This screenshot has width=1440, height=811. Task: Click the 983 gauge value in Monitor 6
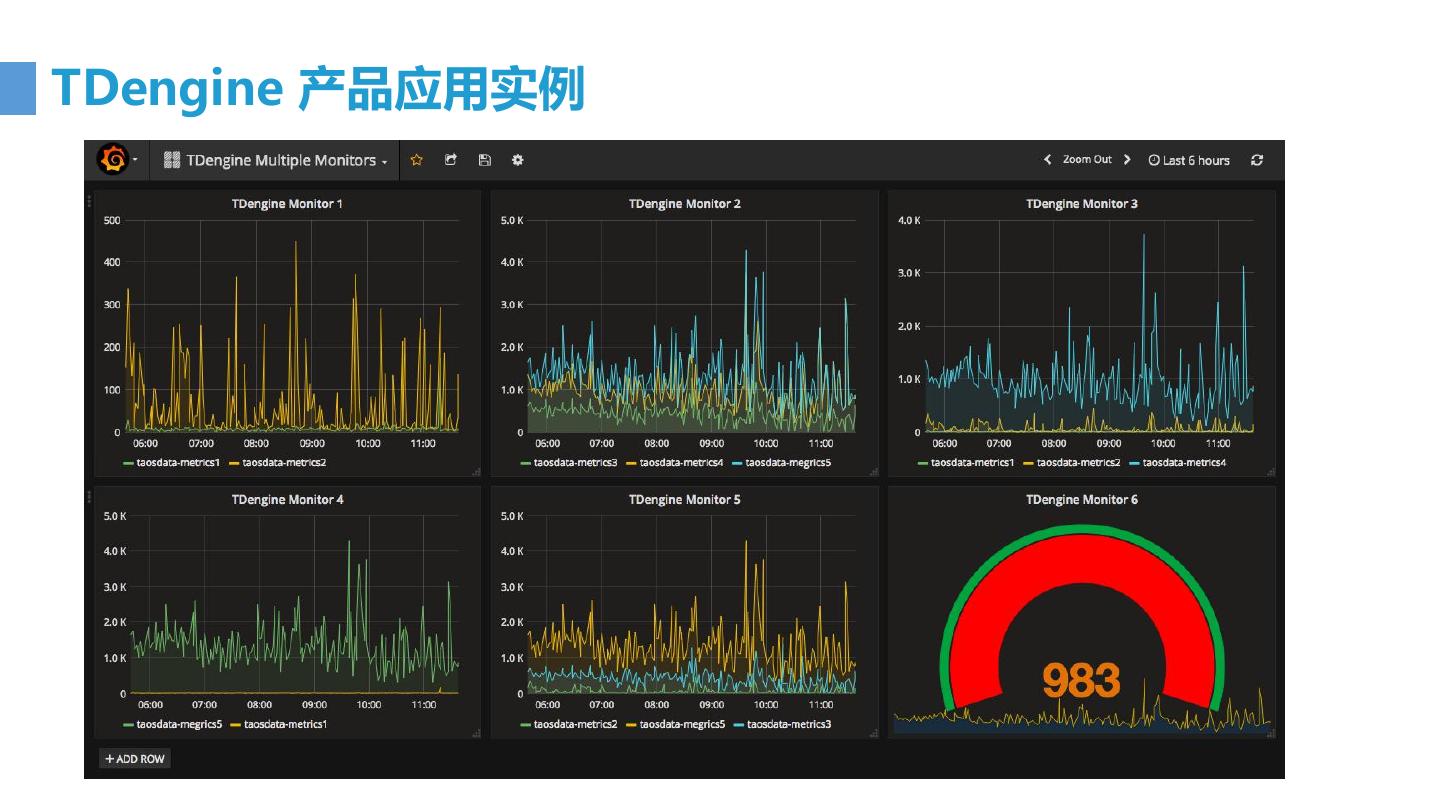tap(1081, 681)
